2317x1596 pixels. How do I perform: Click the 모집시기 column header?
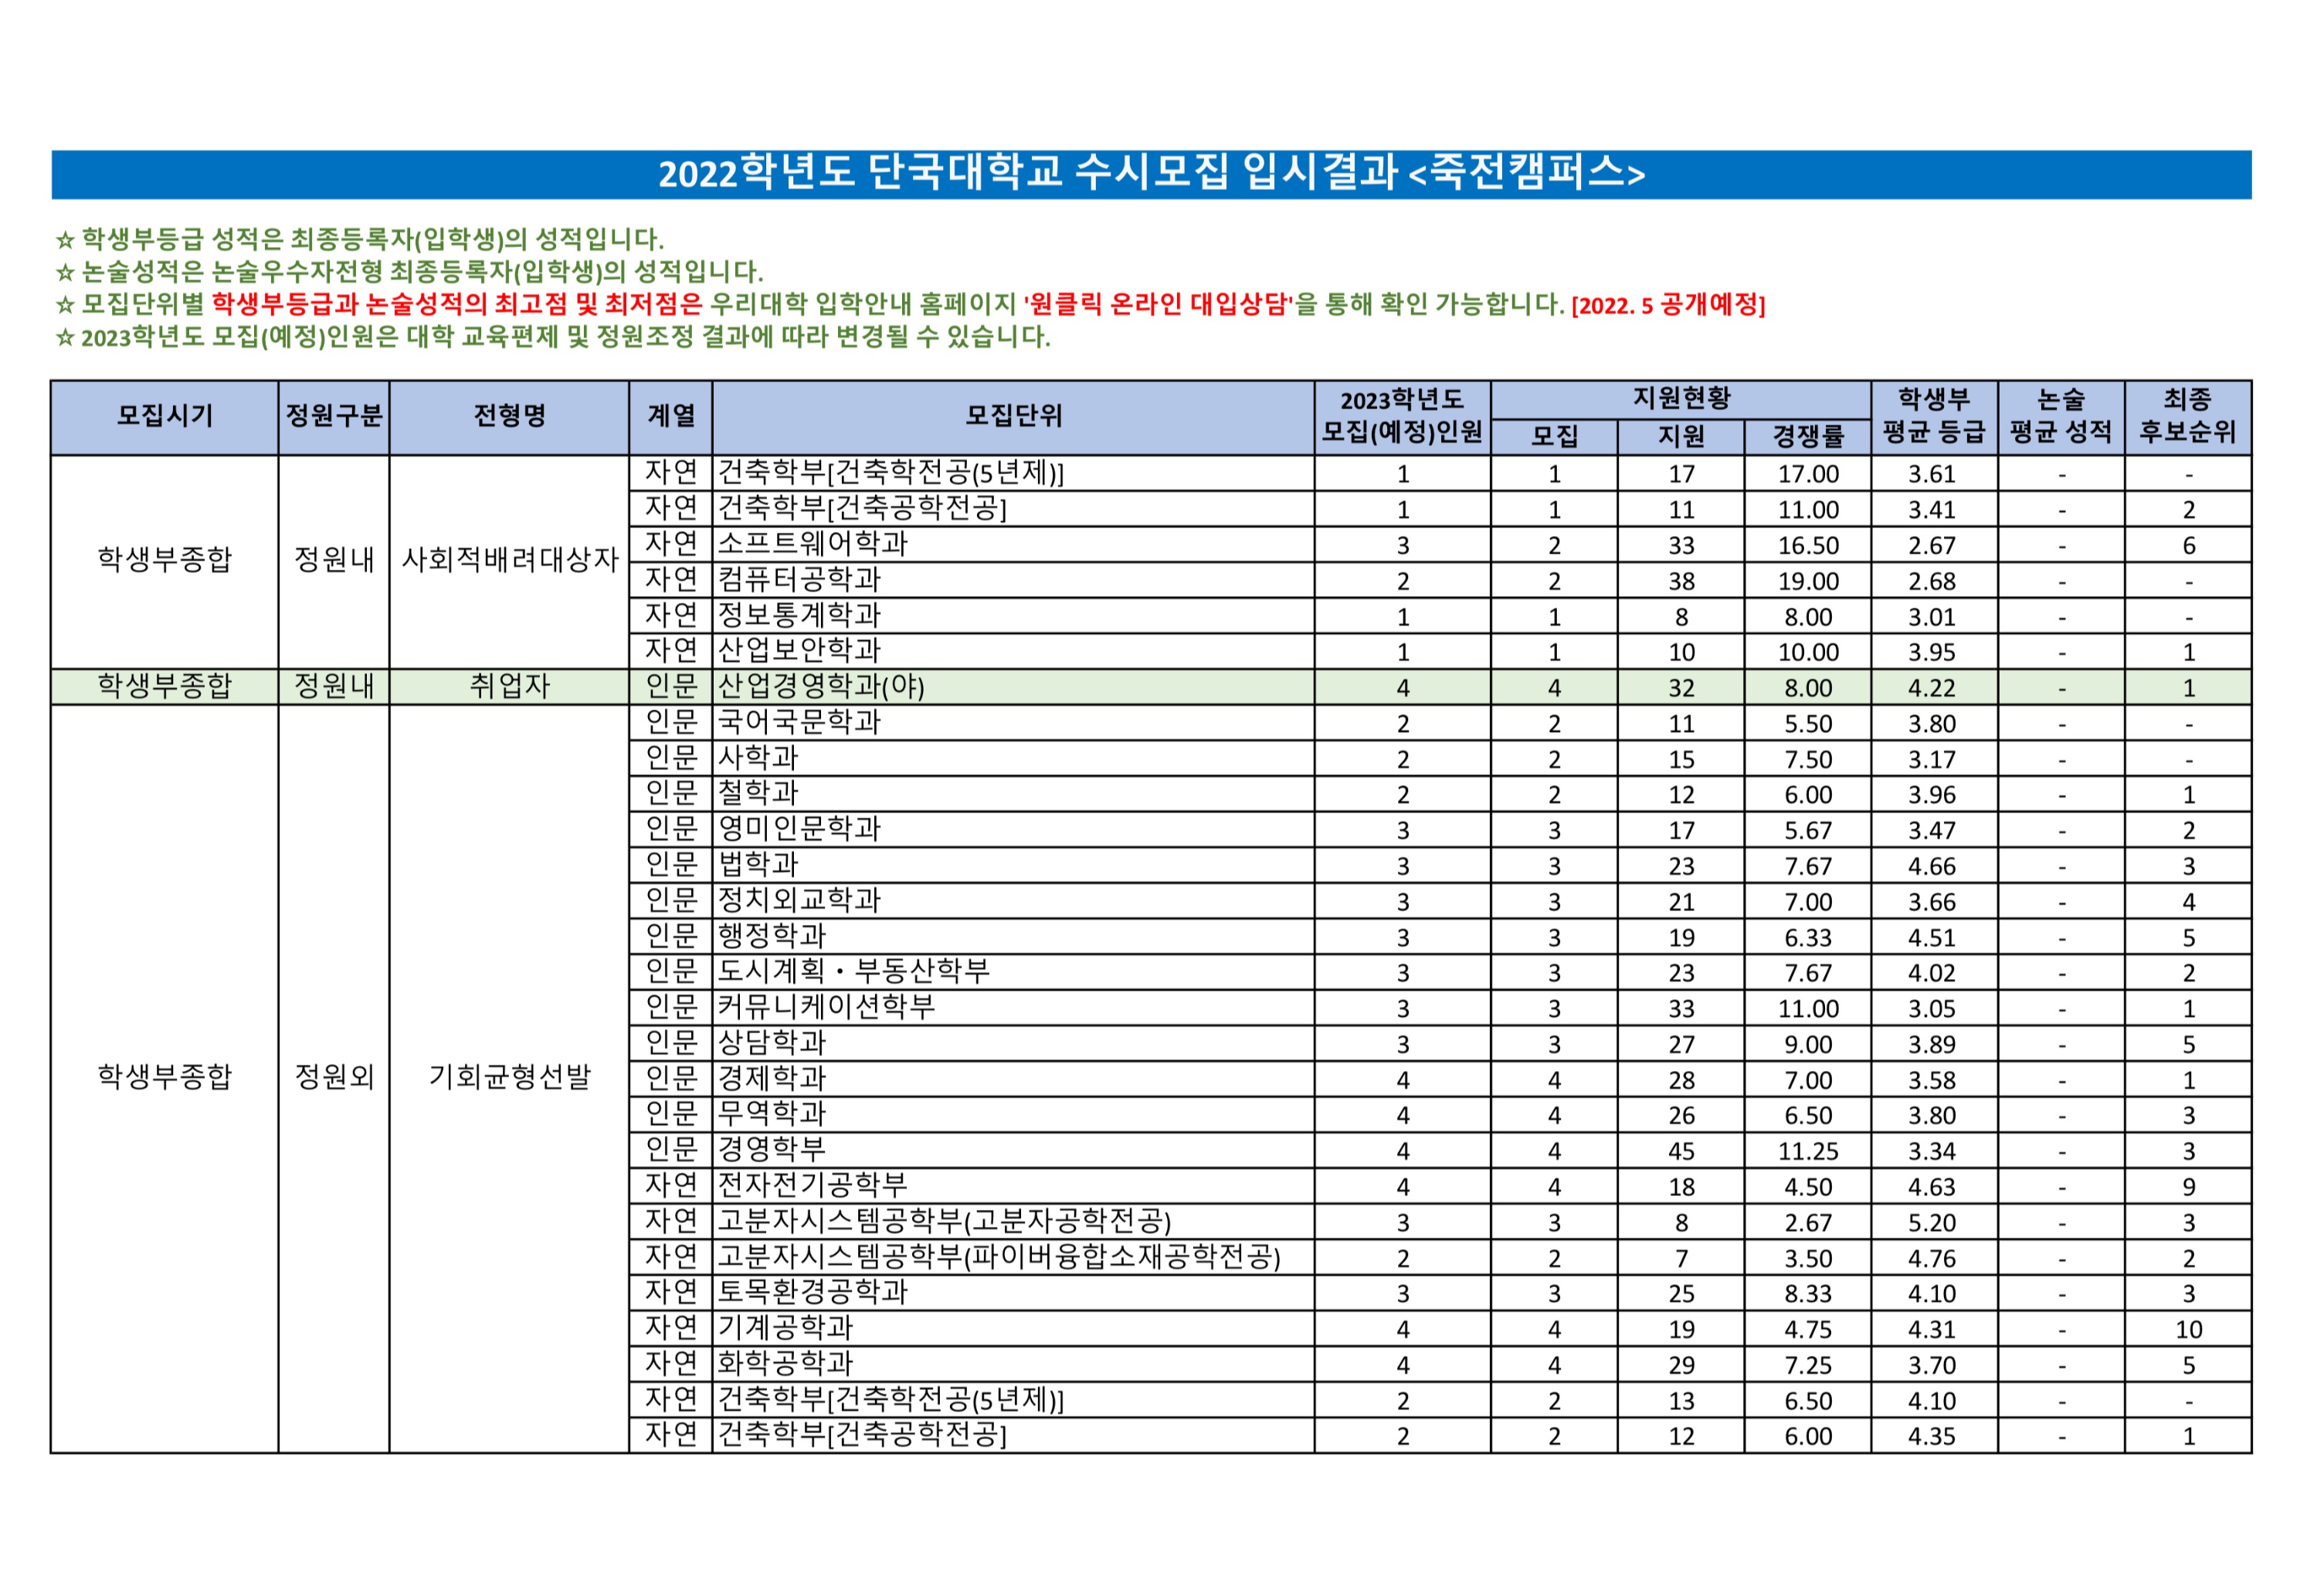[x=164, y=416]
